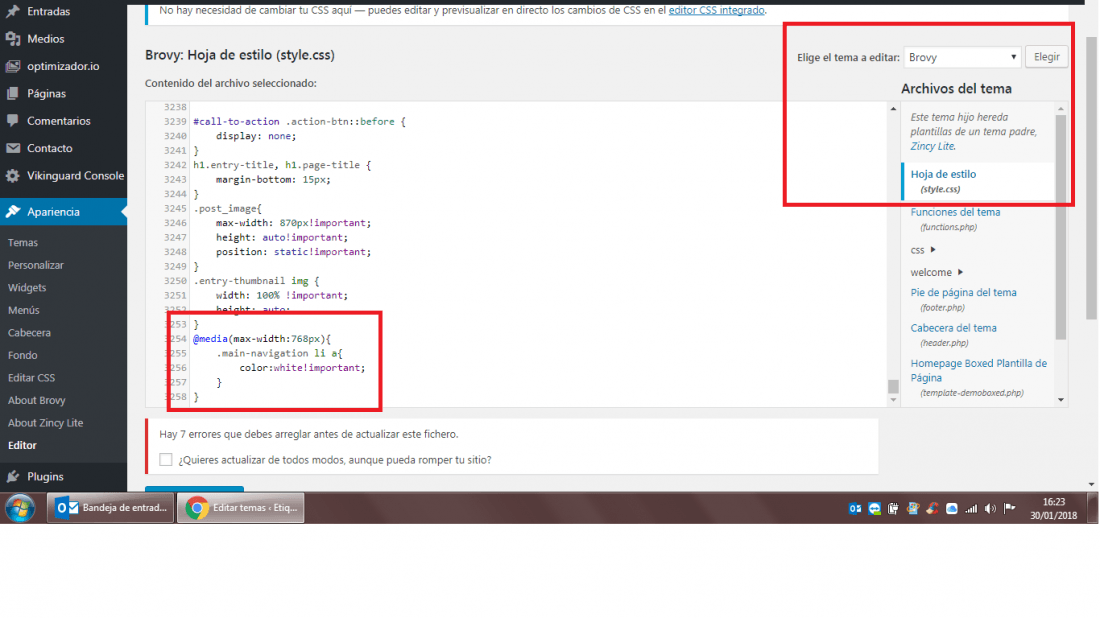Click the Windows update tray icon
The image size is (1100, 618).
[913, 509]
